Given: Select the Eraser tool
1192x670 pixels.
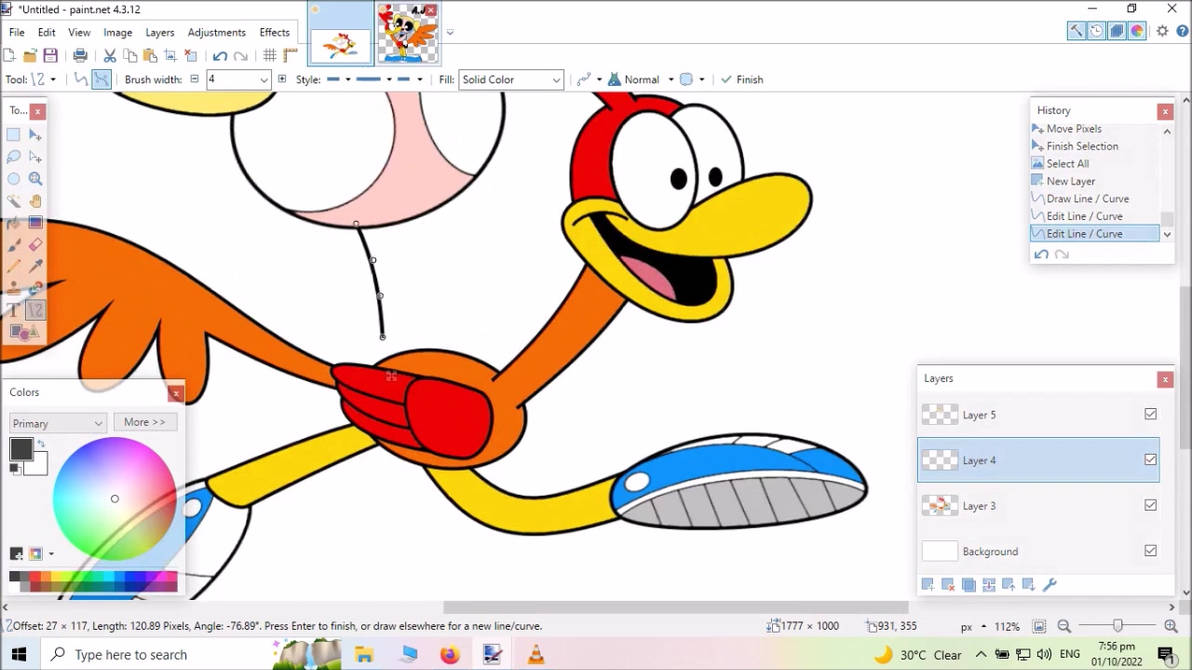Looking at the screenshot, I should (x=35, y=245).
